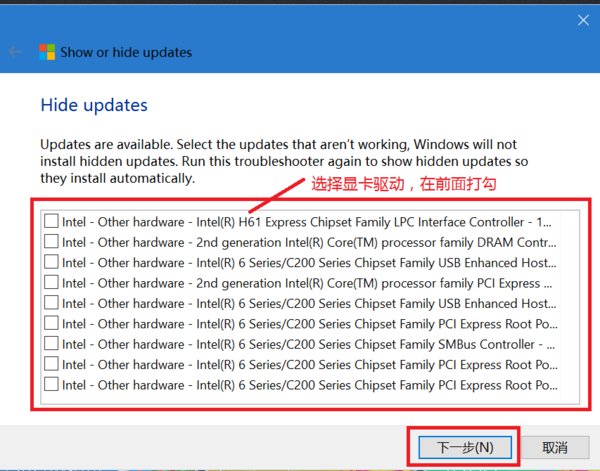Select the row text 'H61 Express Chipset Family LPC Interface Controller'

click(x=381, y=222)
